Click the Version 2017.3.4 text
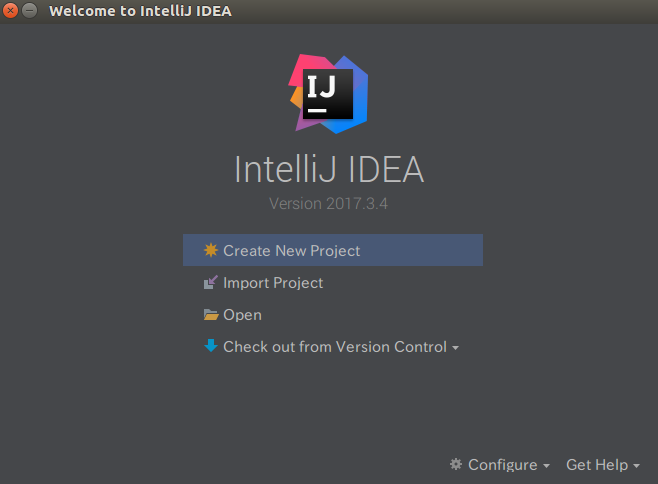The height and width of the screenshot is (484, 658). 329,204
